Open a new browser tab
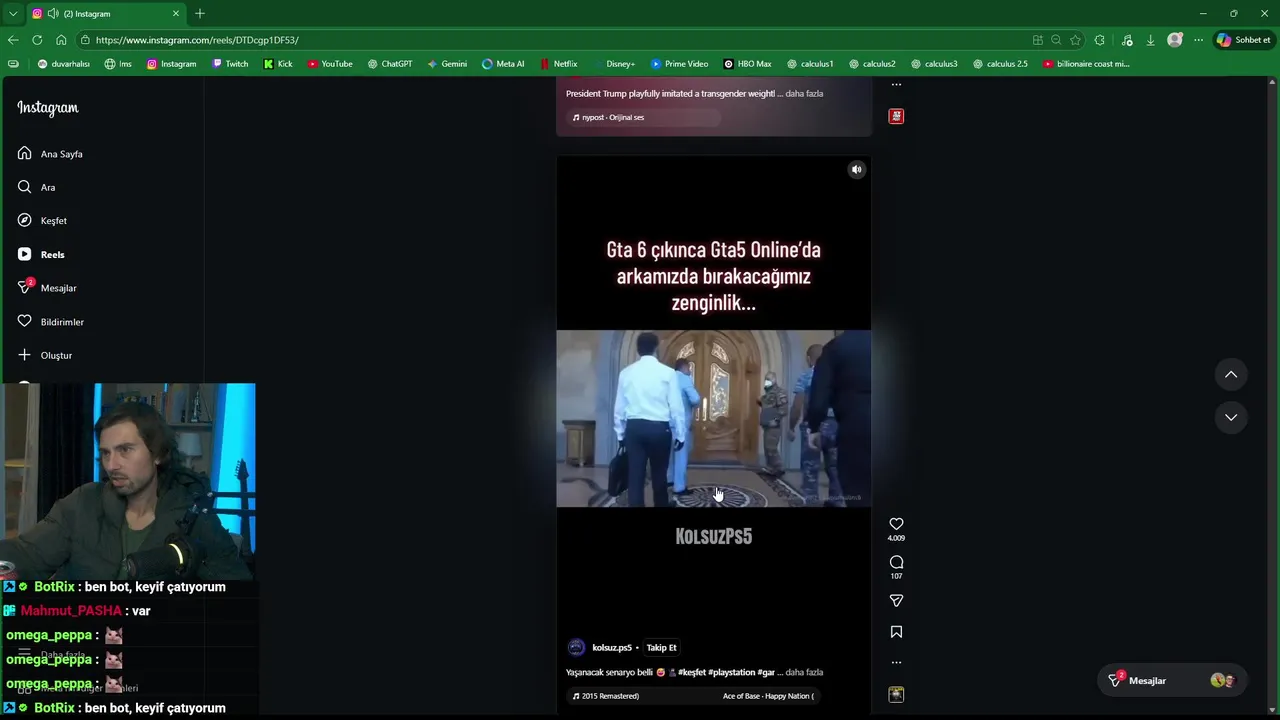The image size is (1280, 720). click(200, 13)
